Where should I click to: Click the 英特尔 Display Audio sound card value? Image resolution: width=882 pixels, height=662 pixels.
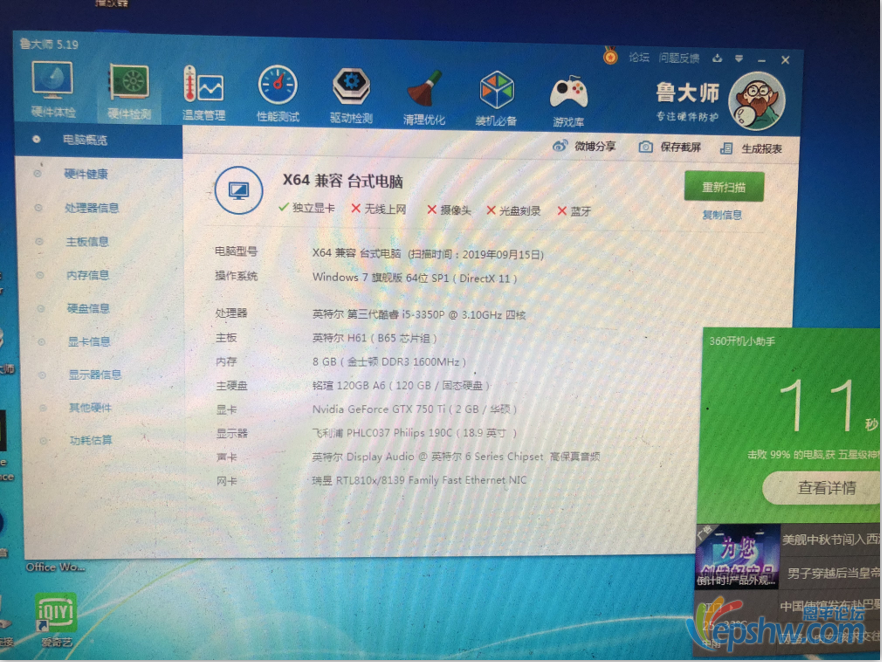click(456, 456)
